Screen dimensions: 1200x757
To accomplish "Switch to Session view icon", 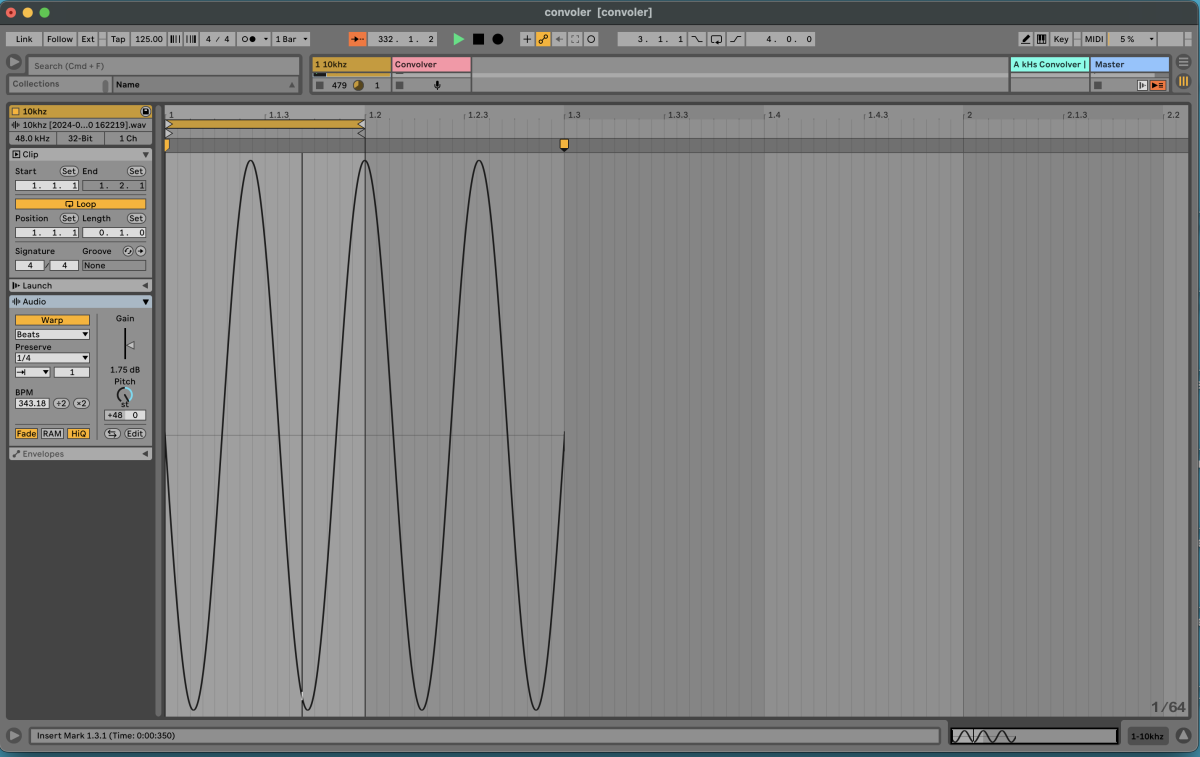I will click(1184, 82).
